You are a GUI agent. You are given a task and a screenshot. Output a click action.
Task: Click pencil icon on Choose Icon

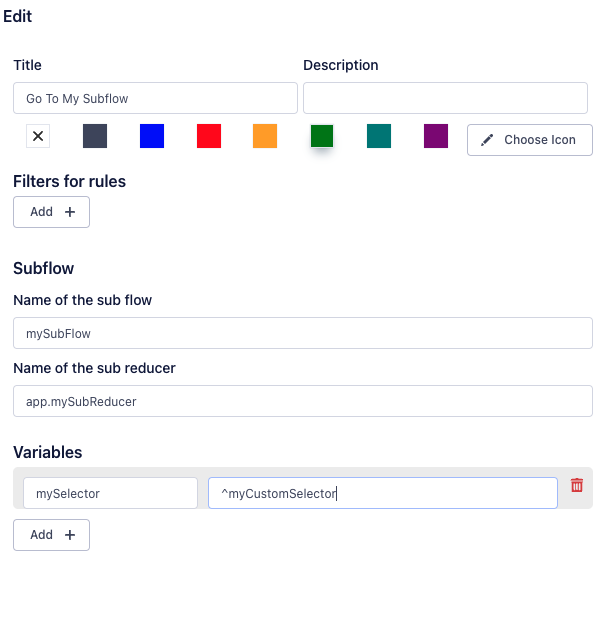[x=488, y=140]
